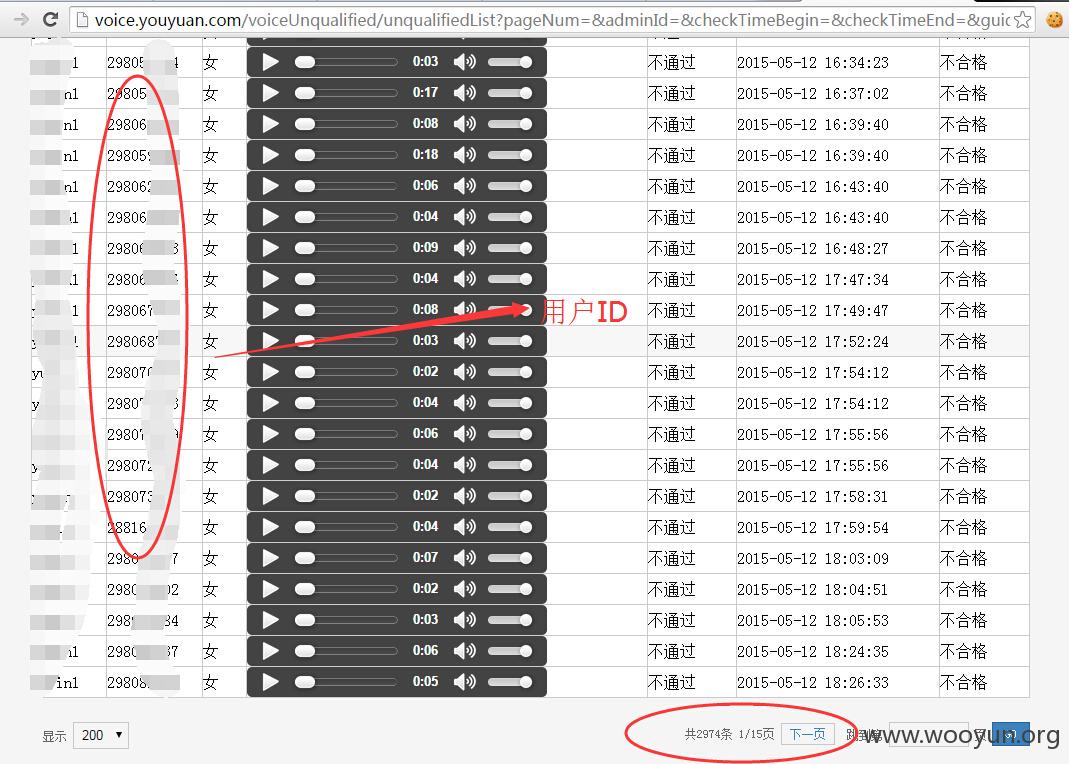Play the audio in the 17:47:34 row
Screen dimensions: 1069x764
coord(270,279)
